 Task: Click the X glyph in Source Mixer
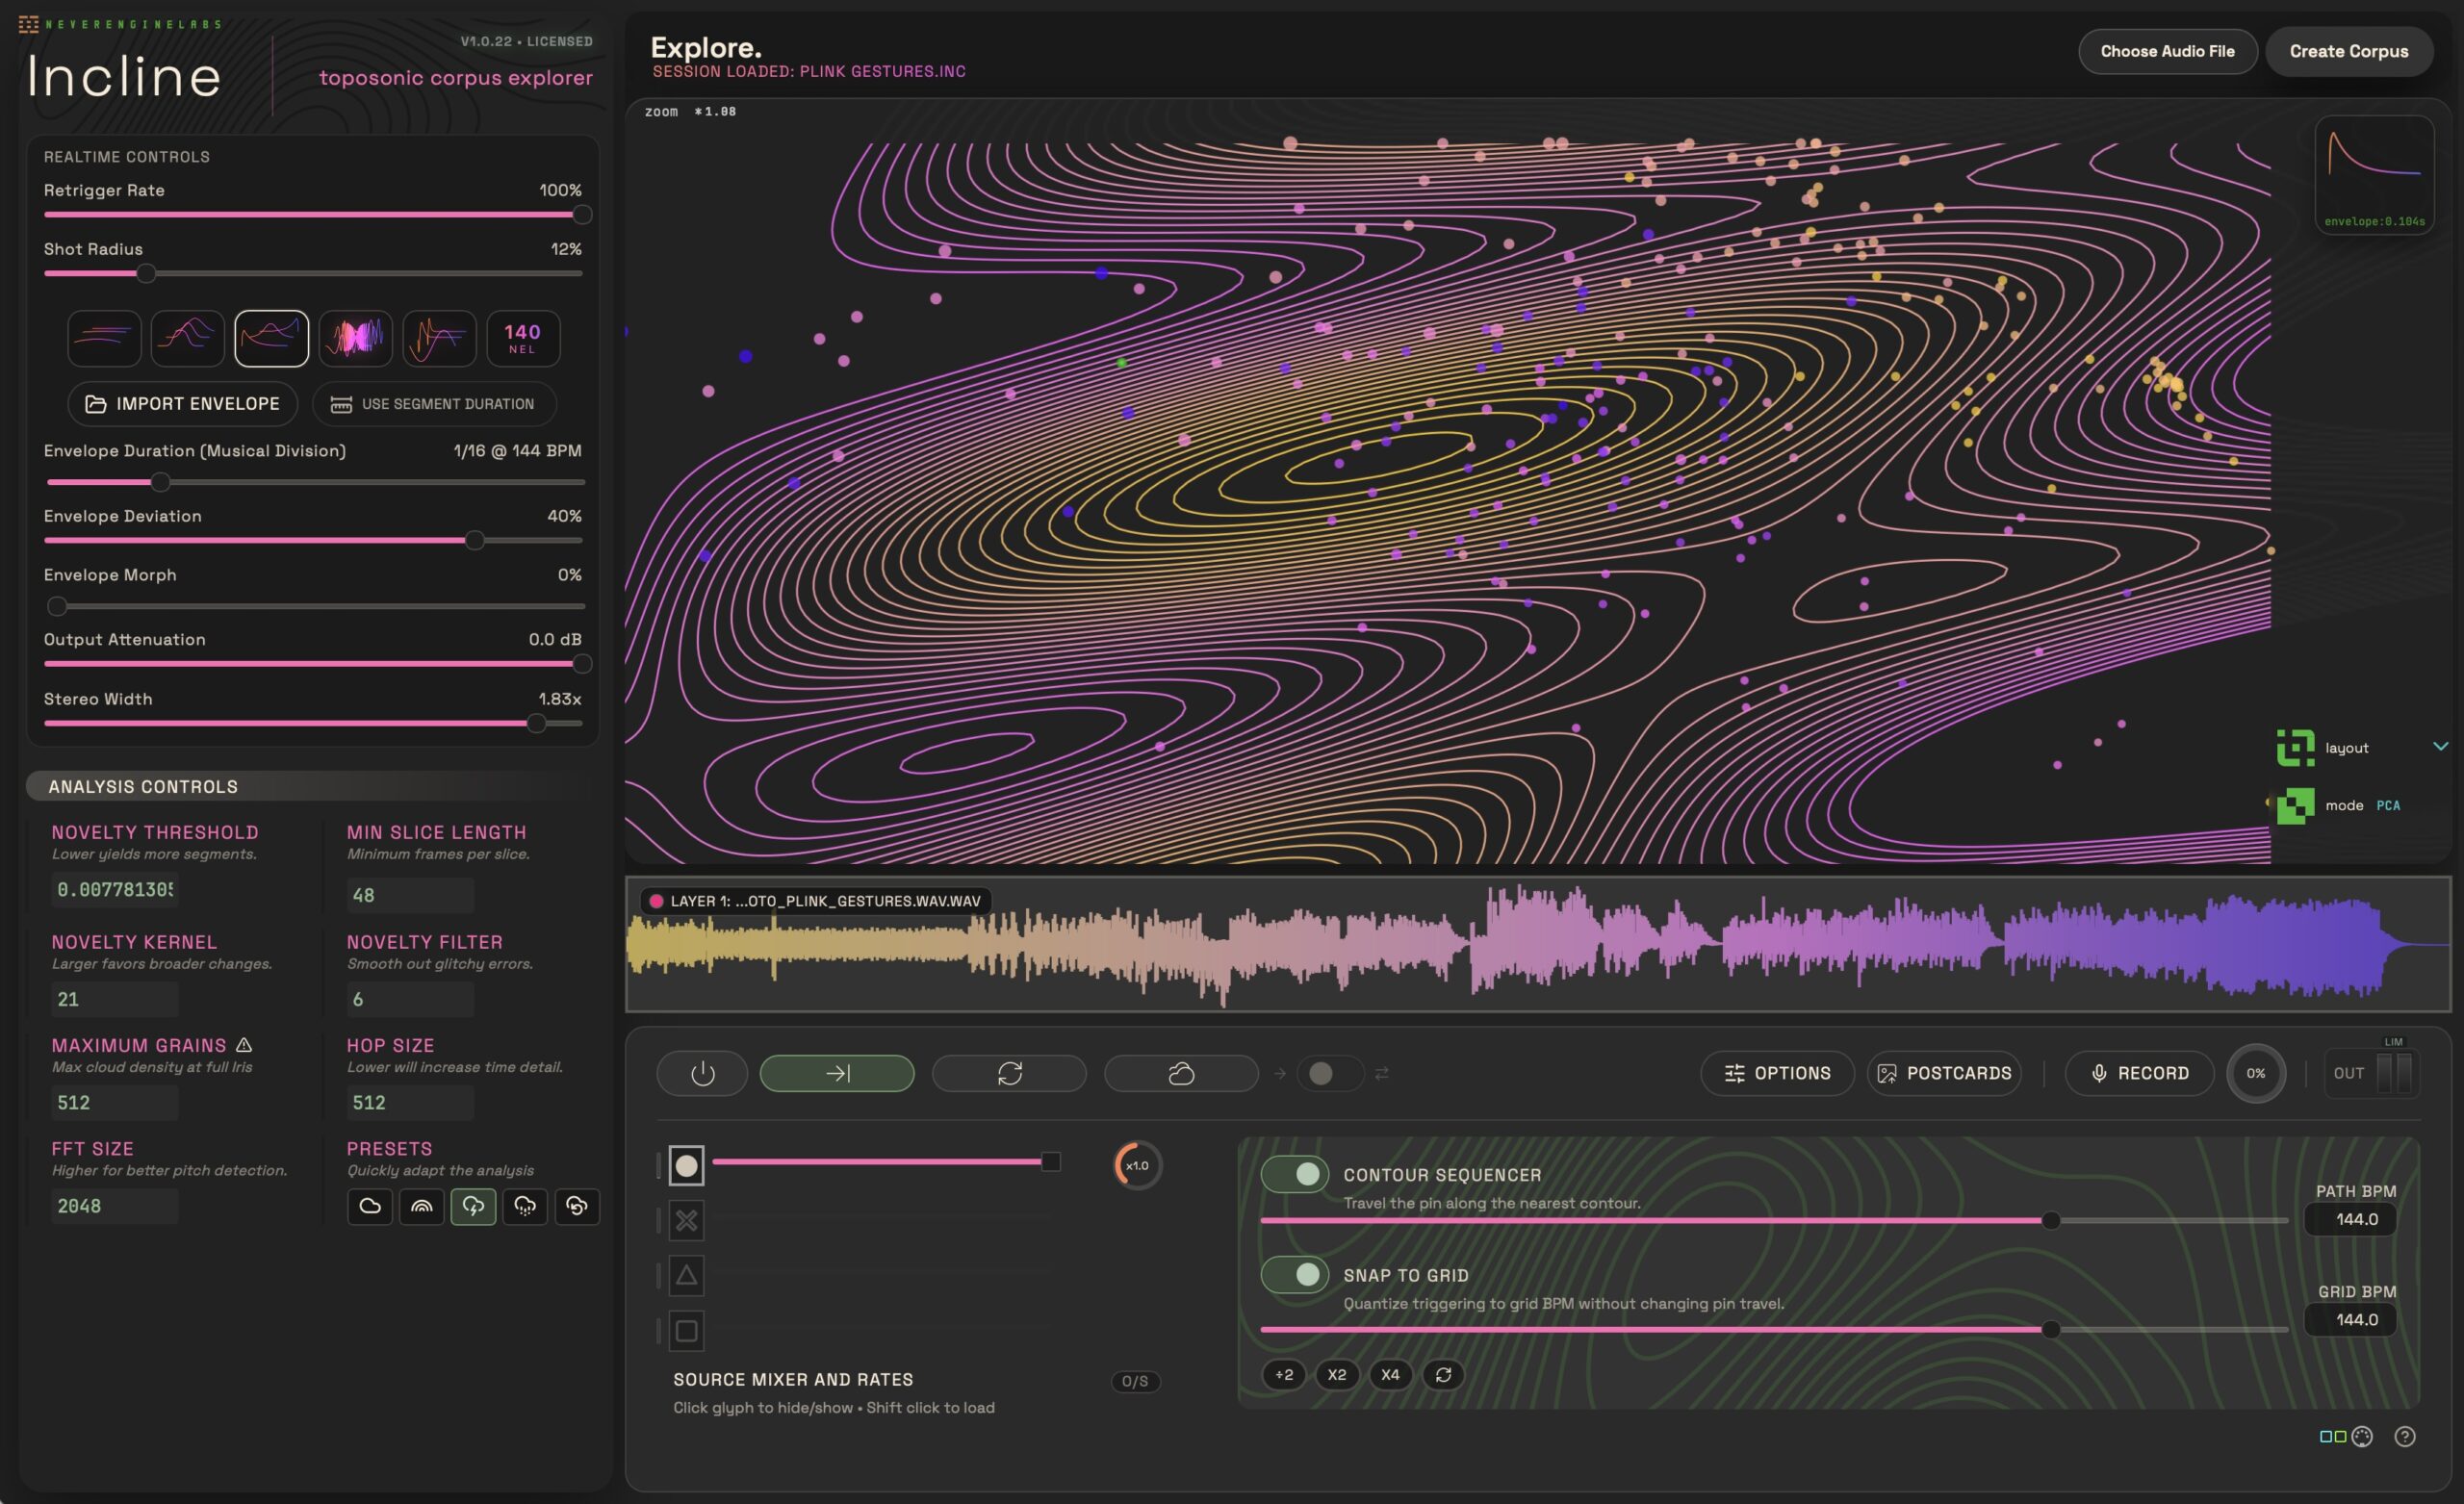coord(686,1220)
